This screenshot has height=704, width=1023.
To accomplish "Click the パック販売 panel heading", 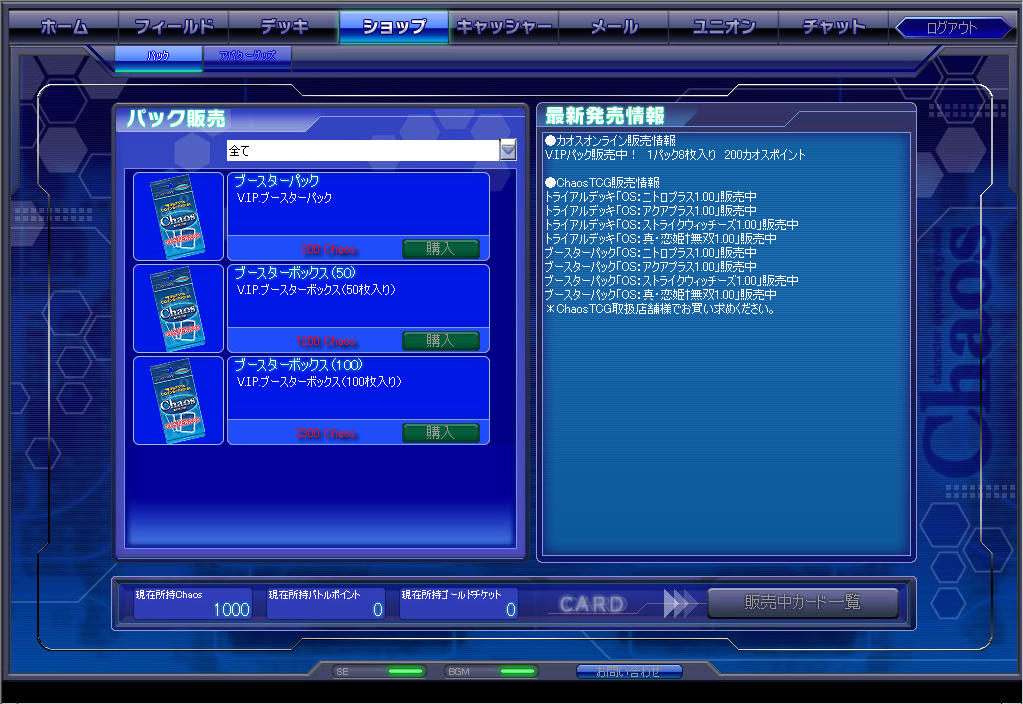I will (176, 119).
